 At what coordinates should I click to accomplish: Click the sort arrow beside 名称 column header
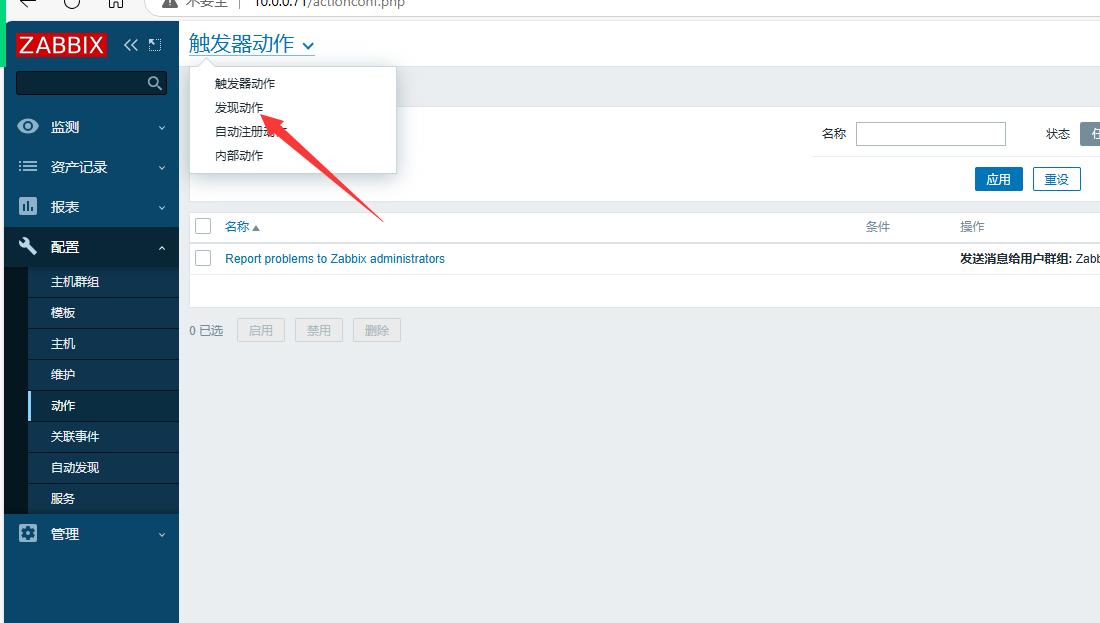point(256,228)
